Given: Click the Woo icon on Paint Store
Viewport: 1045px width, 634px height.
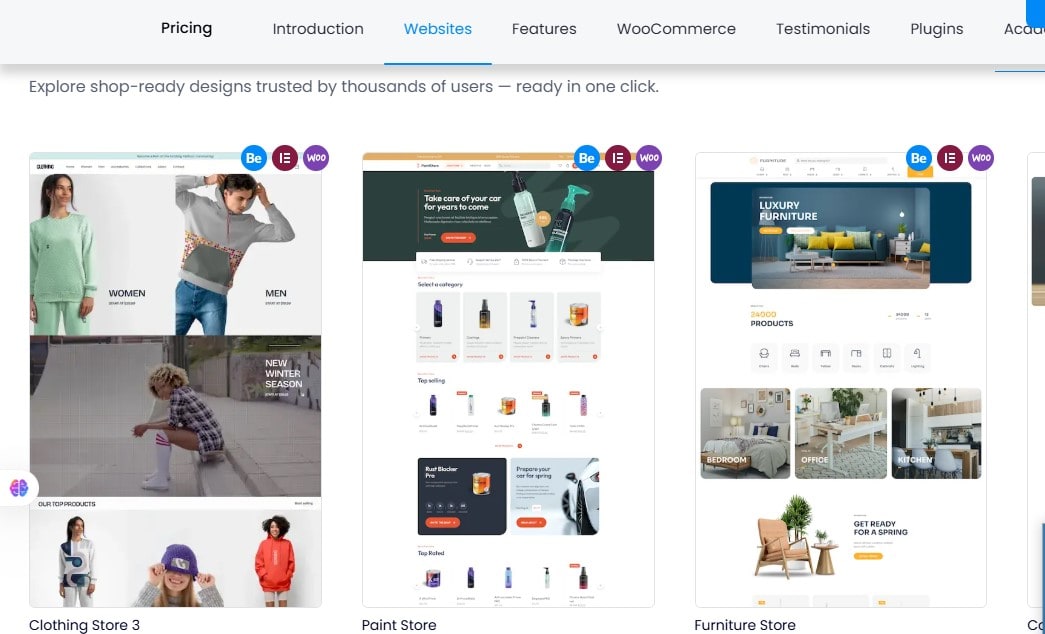Looking at the screenshot, I should click(x=648, y=158).
